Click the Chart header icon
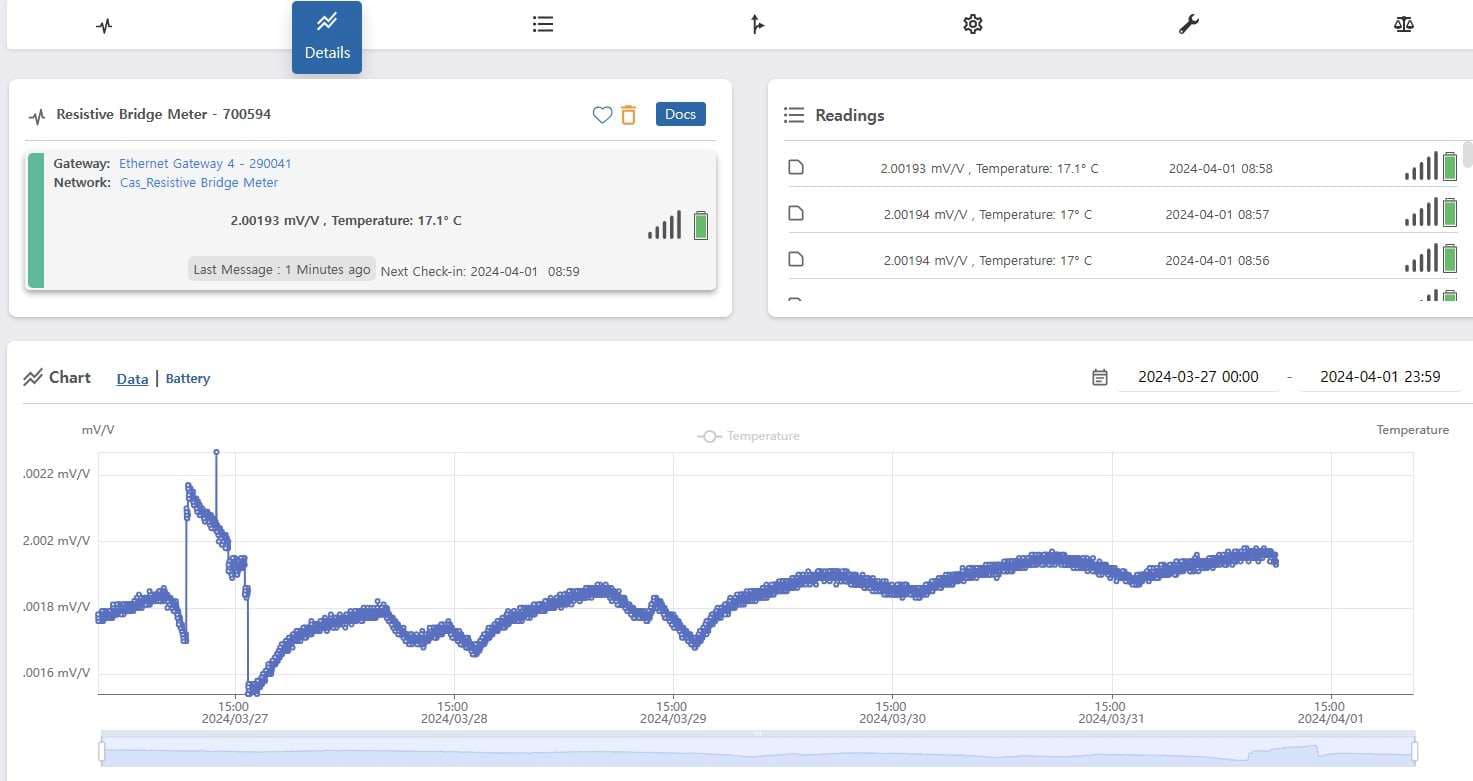The width and height of the screenshot is (1473, 781). (33, 377)
